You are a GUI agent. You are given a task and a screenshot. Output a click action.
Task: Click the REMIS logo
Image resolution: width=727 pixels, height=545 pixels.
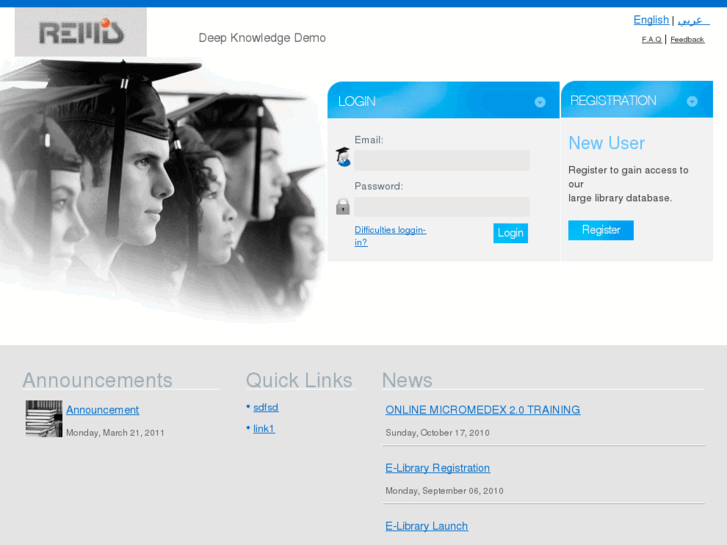(x=81, y=32)
